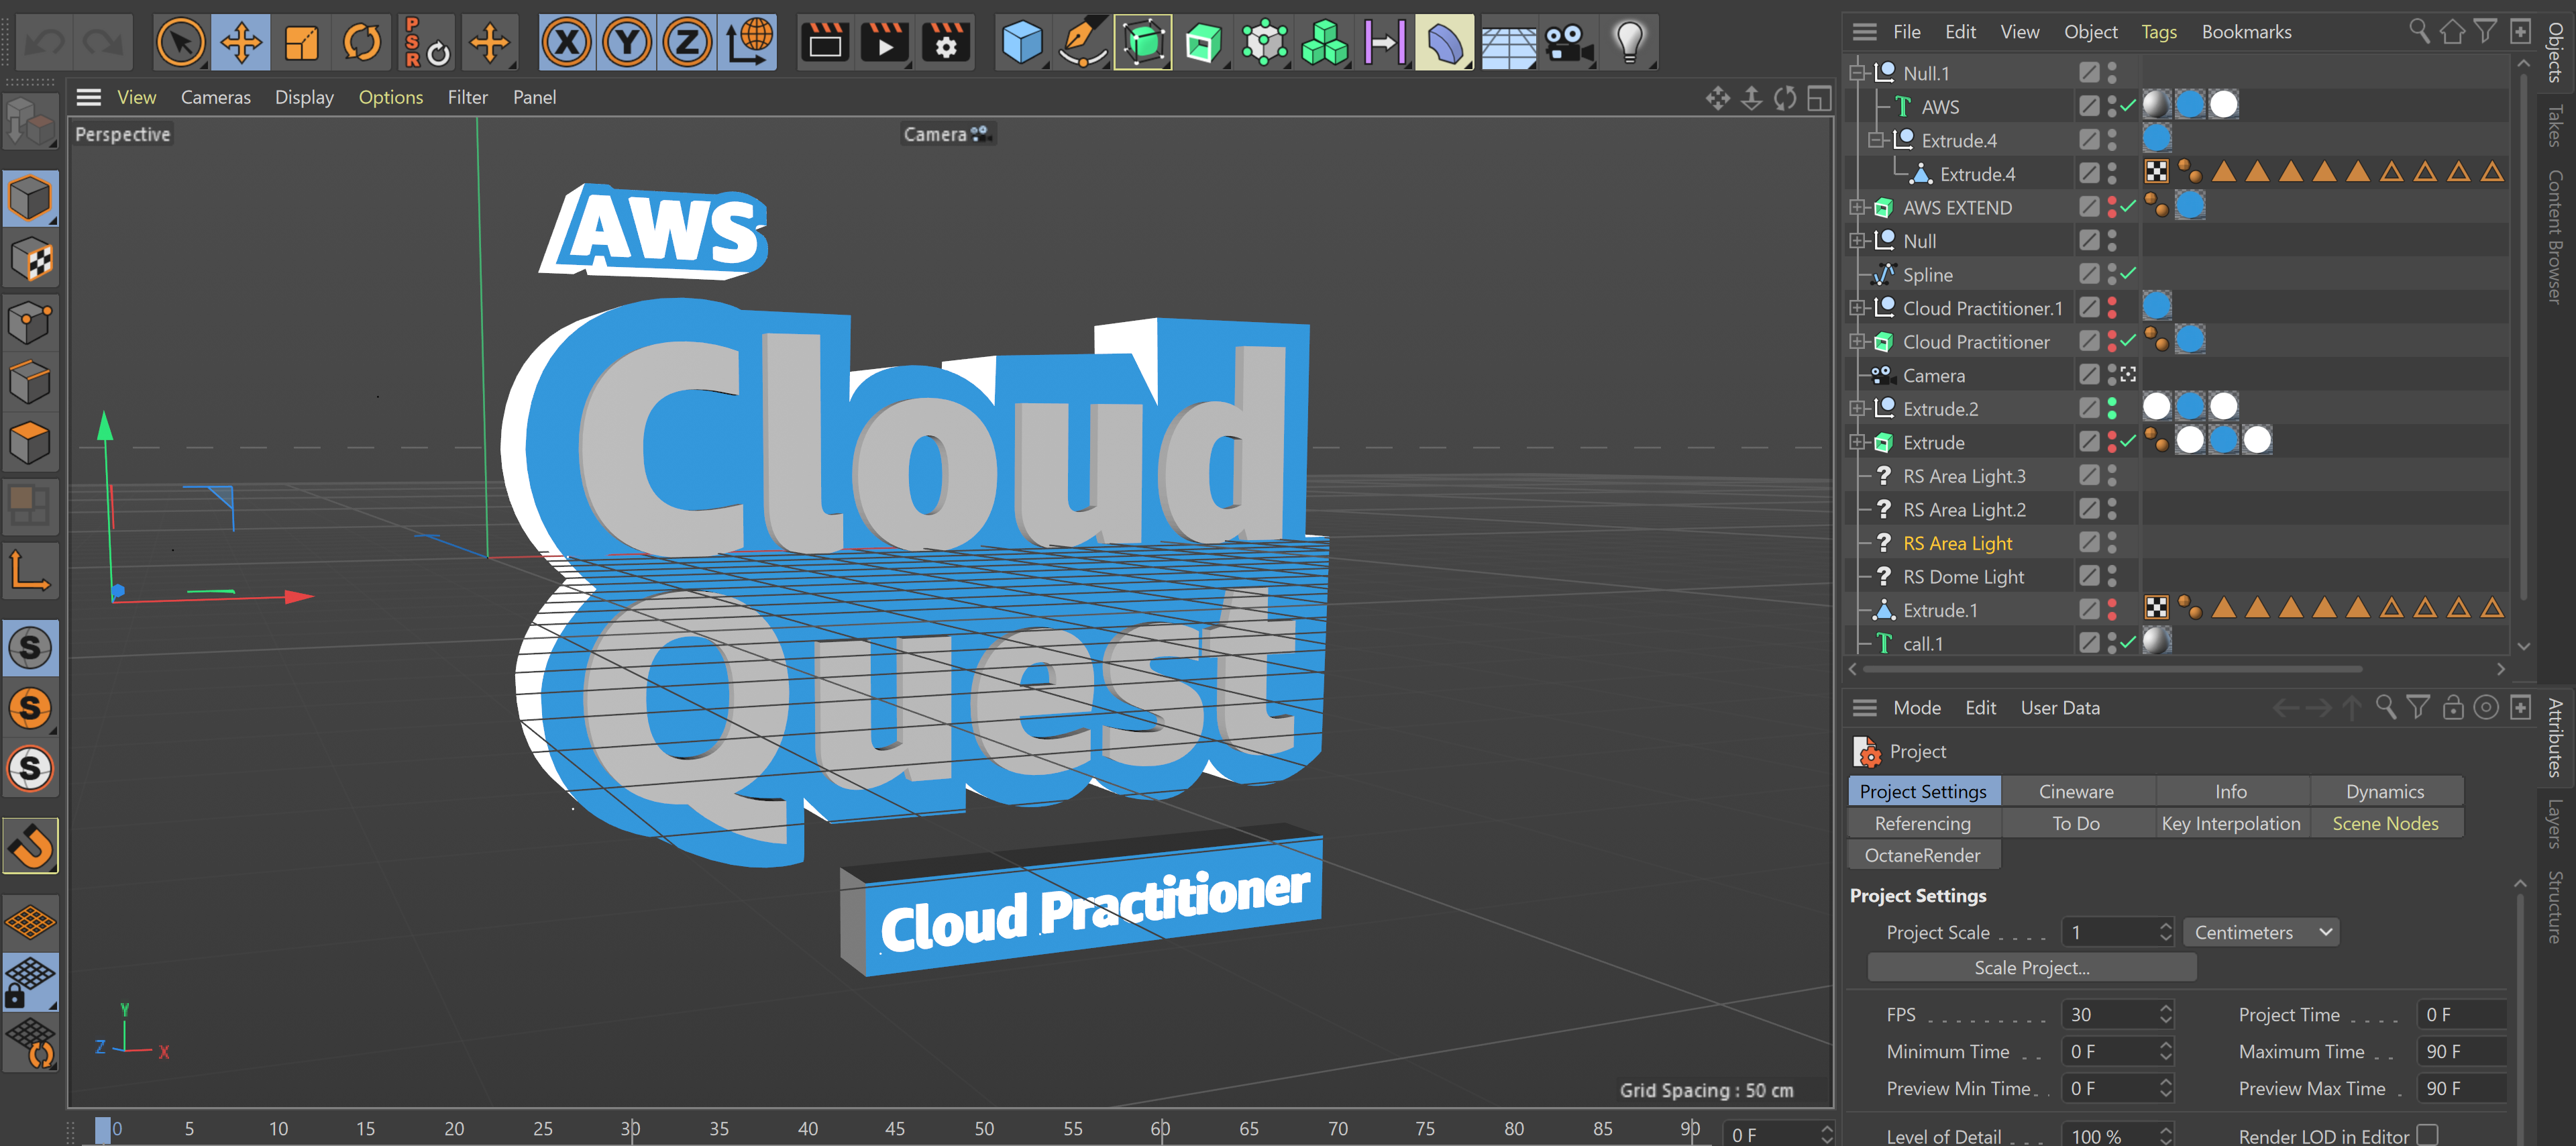
Task: Expand the Extrude.2 node
Action: point(1858,409)
